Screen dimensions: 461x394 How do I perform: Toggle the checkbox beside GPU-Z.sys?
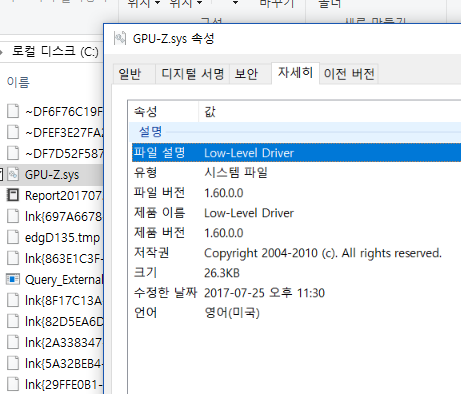point(1,175)
